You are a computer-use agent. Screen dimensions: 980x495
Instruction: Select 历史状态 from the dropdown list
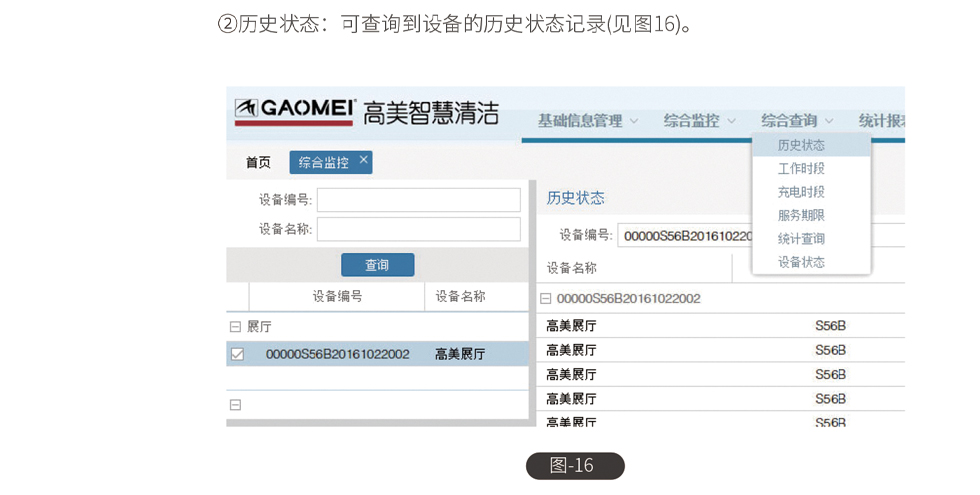801,146
